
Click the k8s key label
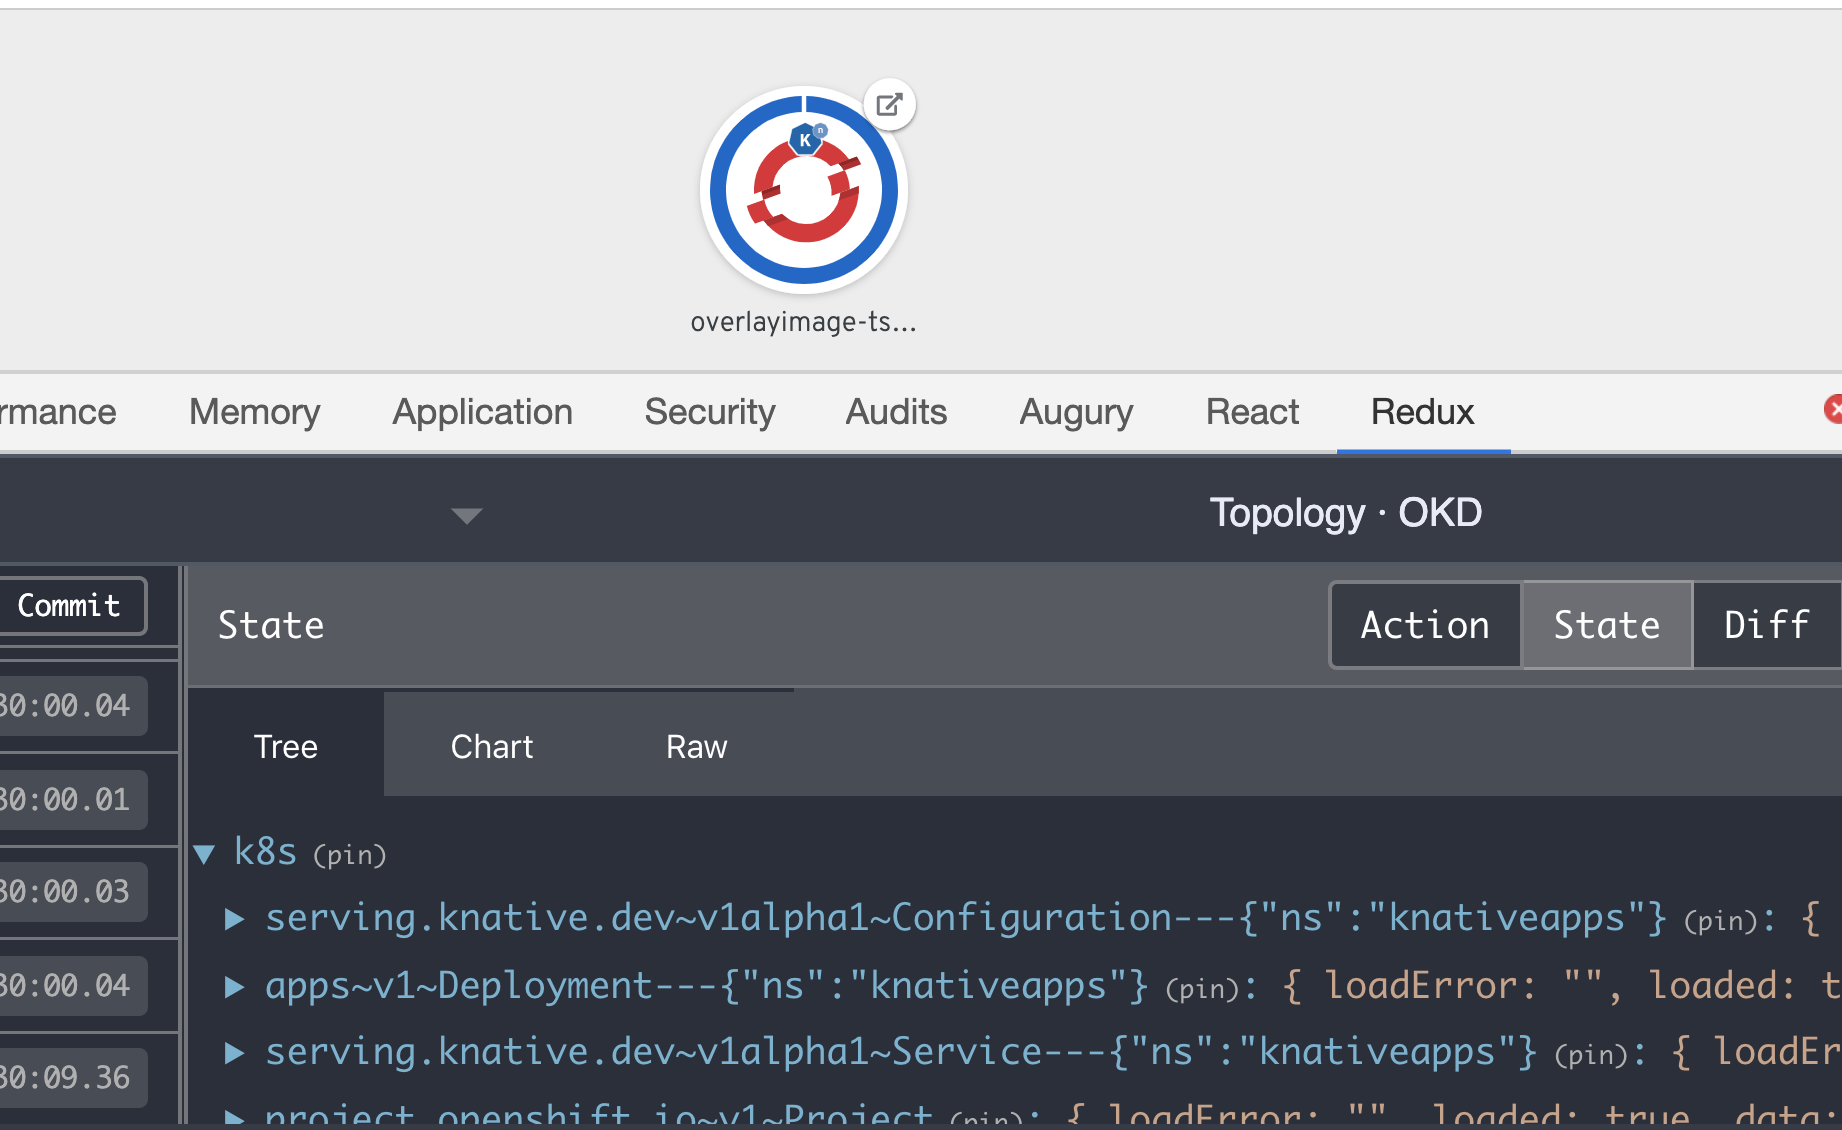tap(265, 852)
